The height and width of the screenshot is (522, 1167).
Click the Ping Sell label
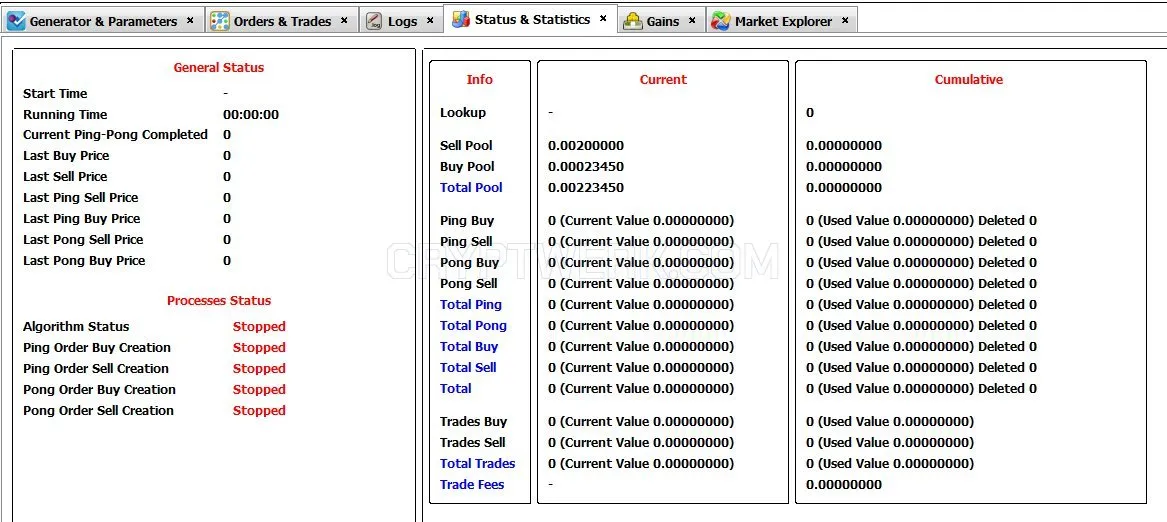pyautogui.click(x=466, y=242)
